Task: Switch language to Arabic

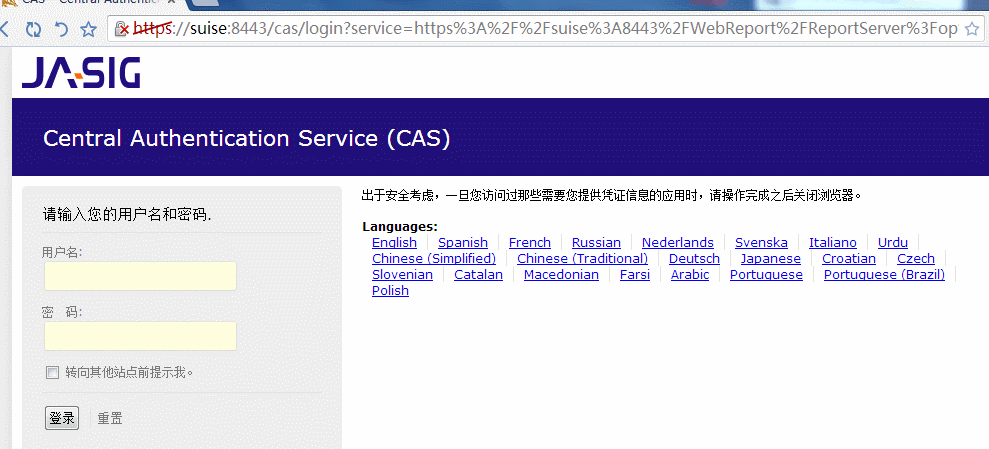Action: pyautogui.click(x=690, y=275)
